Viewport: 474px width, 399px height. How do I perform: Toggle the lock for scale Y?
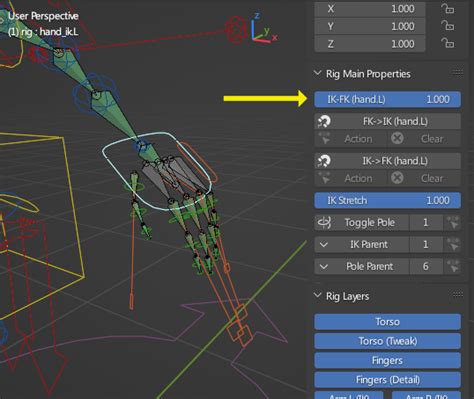coord(448,26)
